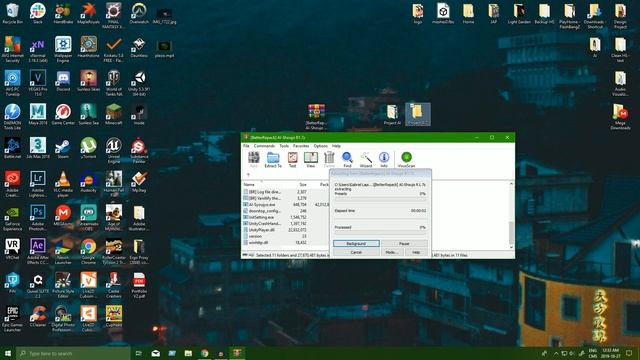Image resolution: width=640 pixels, height=360 pixels.
Task: Select the winhttp.dll row
Action: pyautogui.click(x=285, y=242)
